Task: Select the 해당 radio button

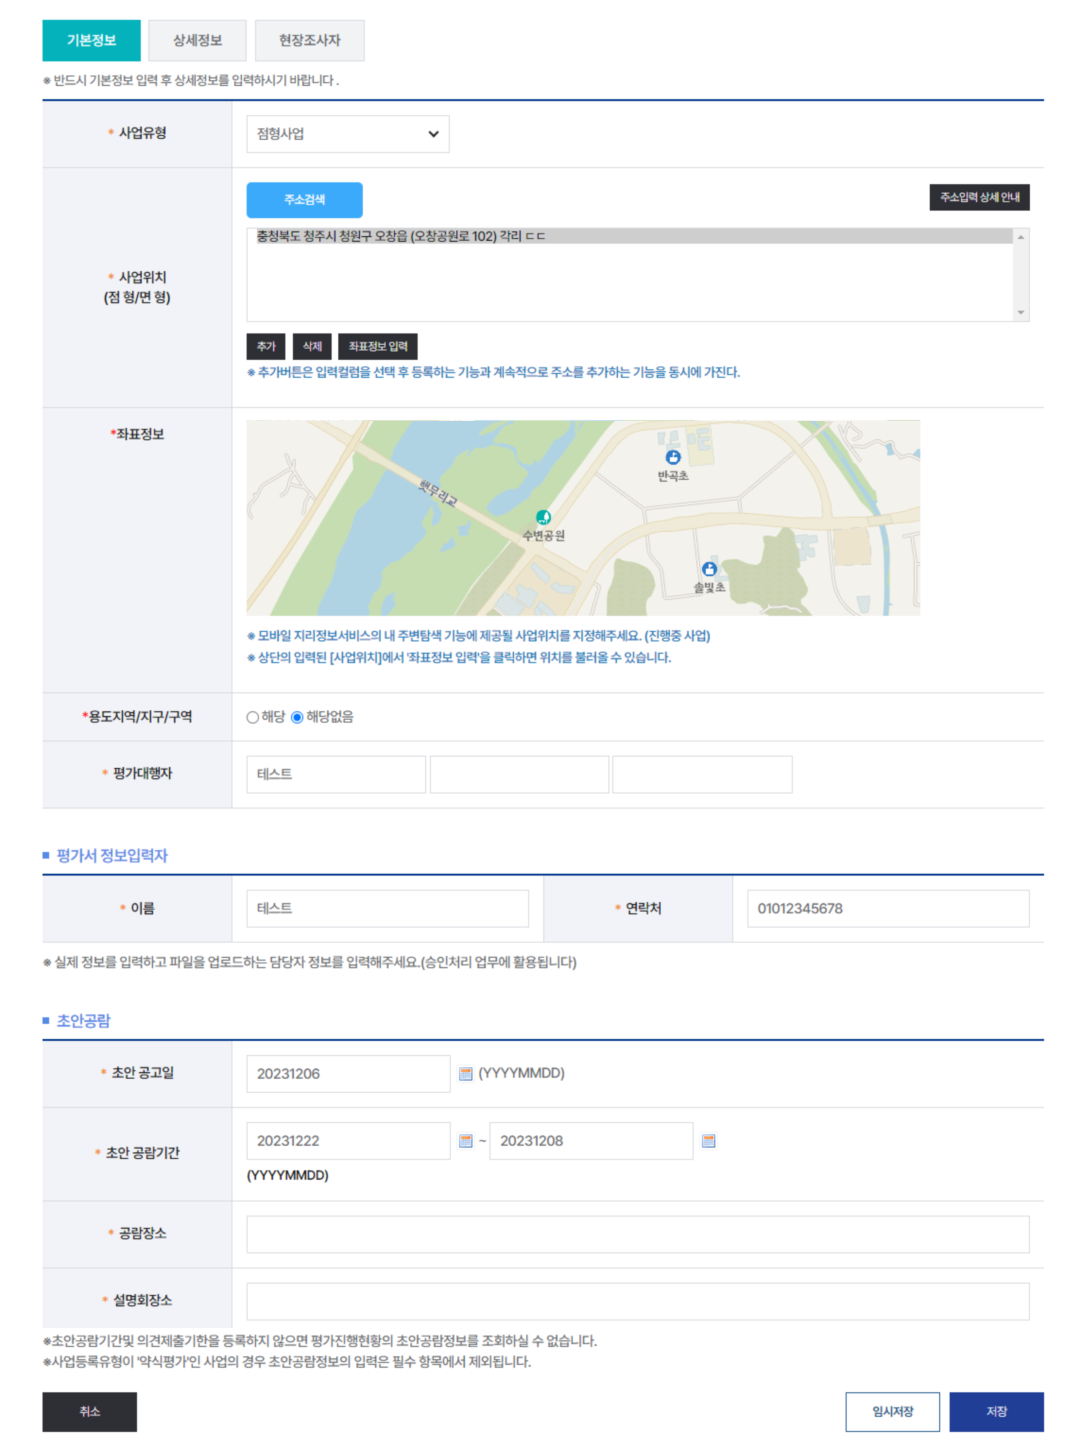Action: tap(253, 717)
